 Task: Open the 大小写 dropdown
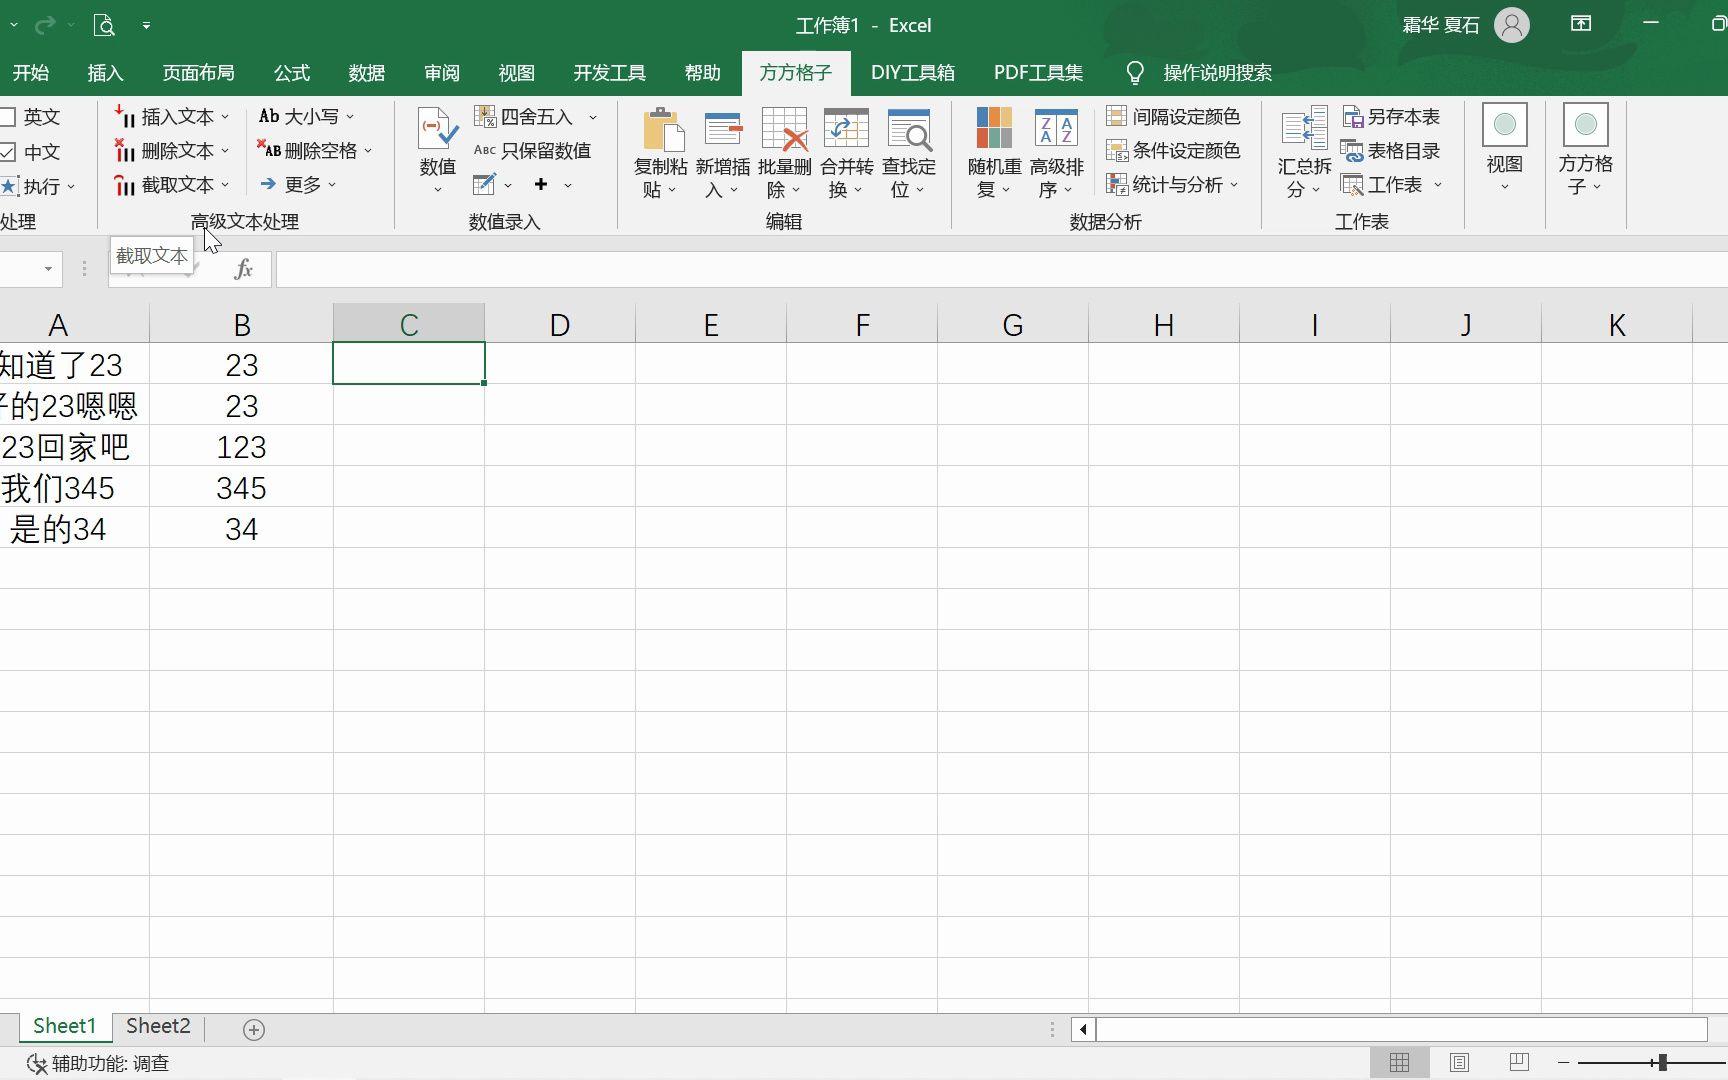click(306, 117)
